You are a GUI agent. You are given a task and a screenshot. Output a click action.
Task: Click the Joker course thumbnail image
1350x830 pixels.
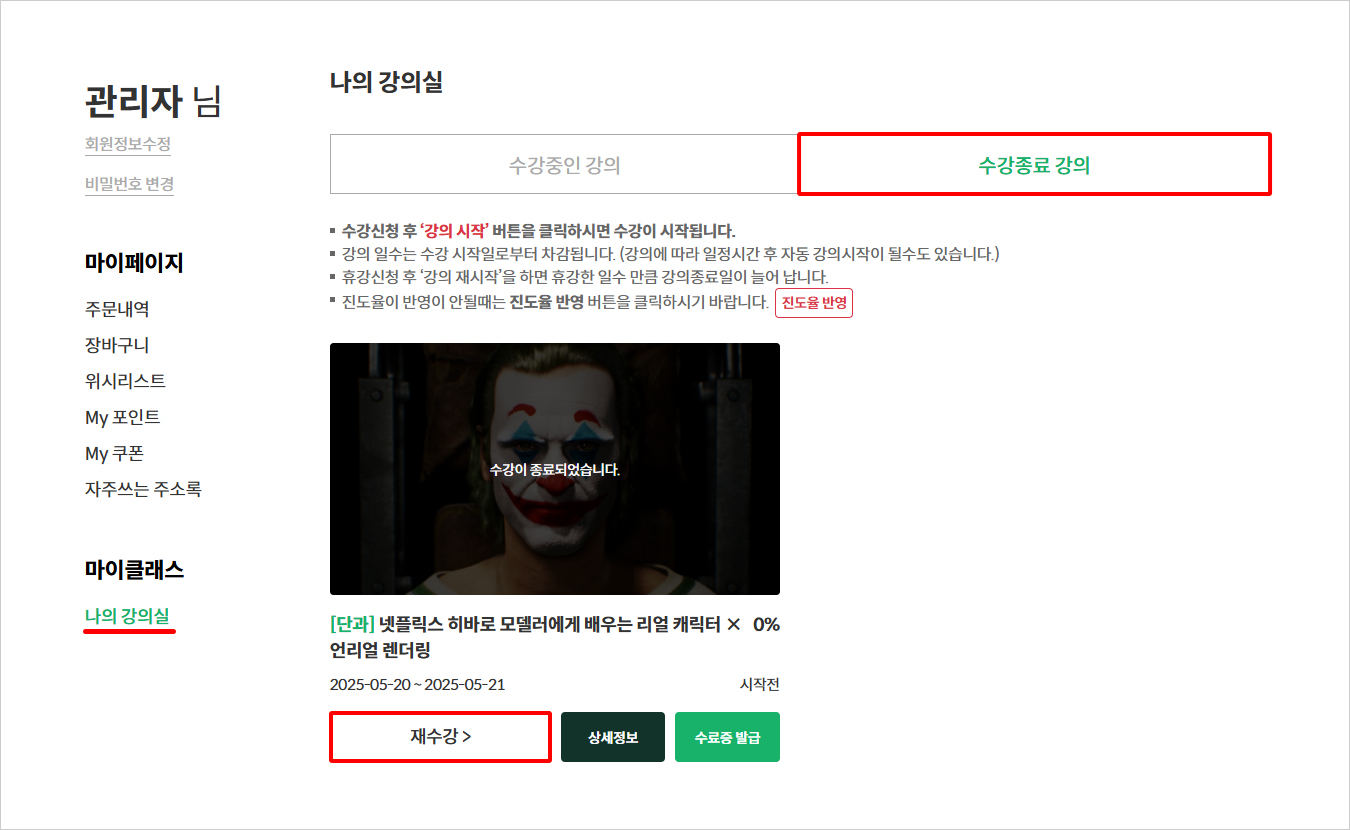pyautogui.click(x=554, y=469)
